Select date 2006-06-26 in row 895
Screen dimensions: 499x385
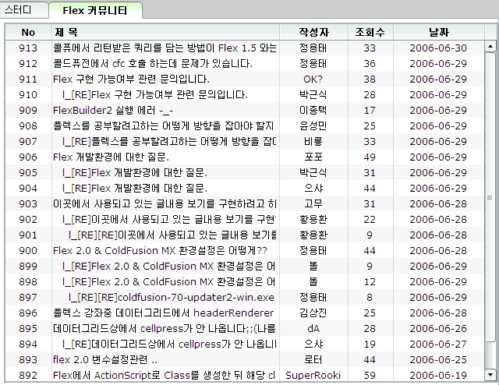pyautogui.click(x=438, y=329)
